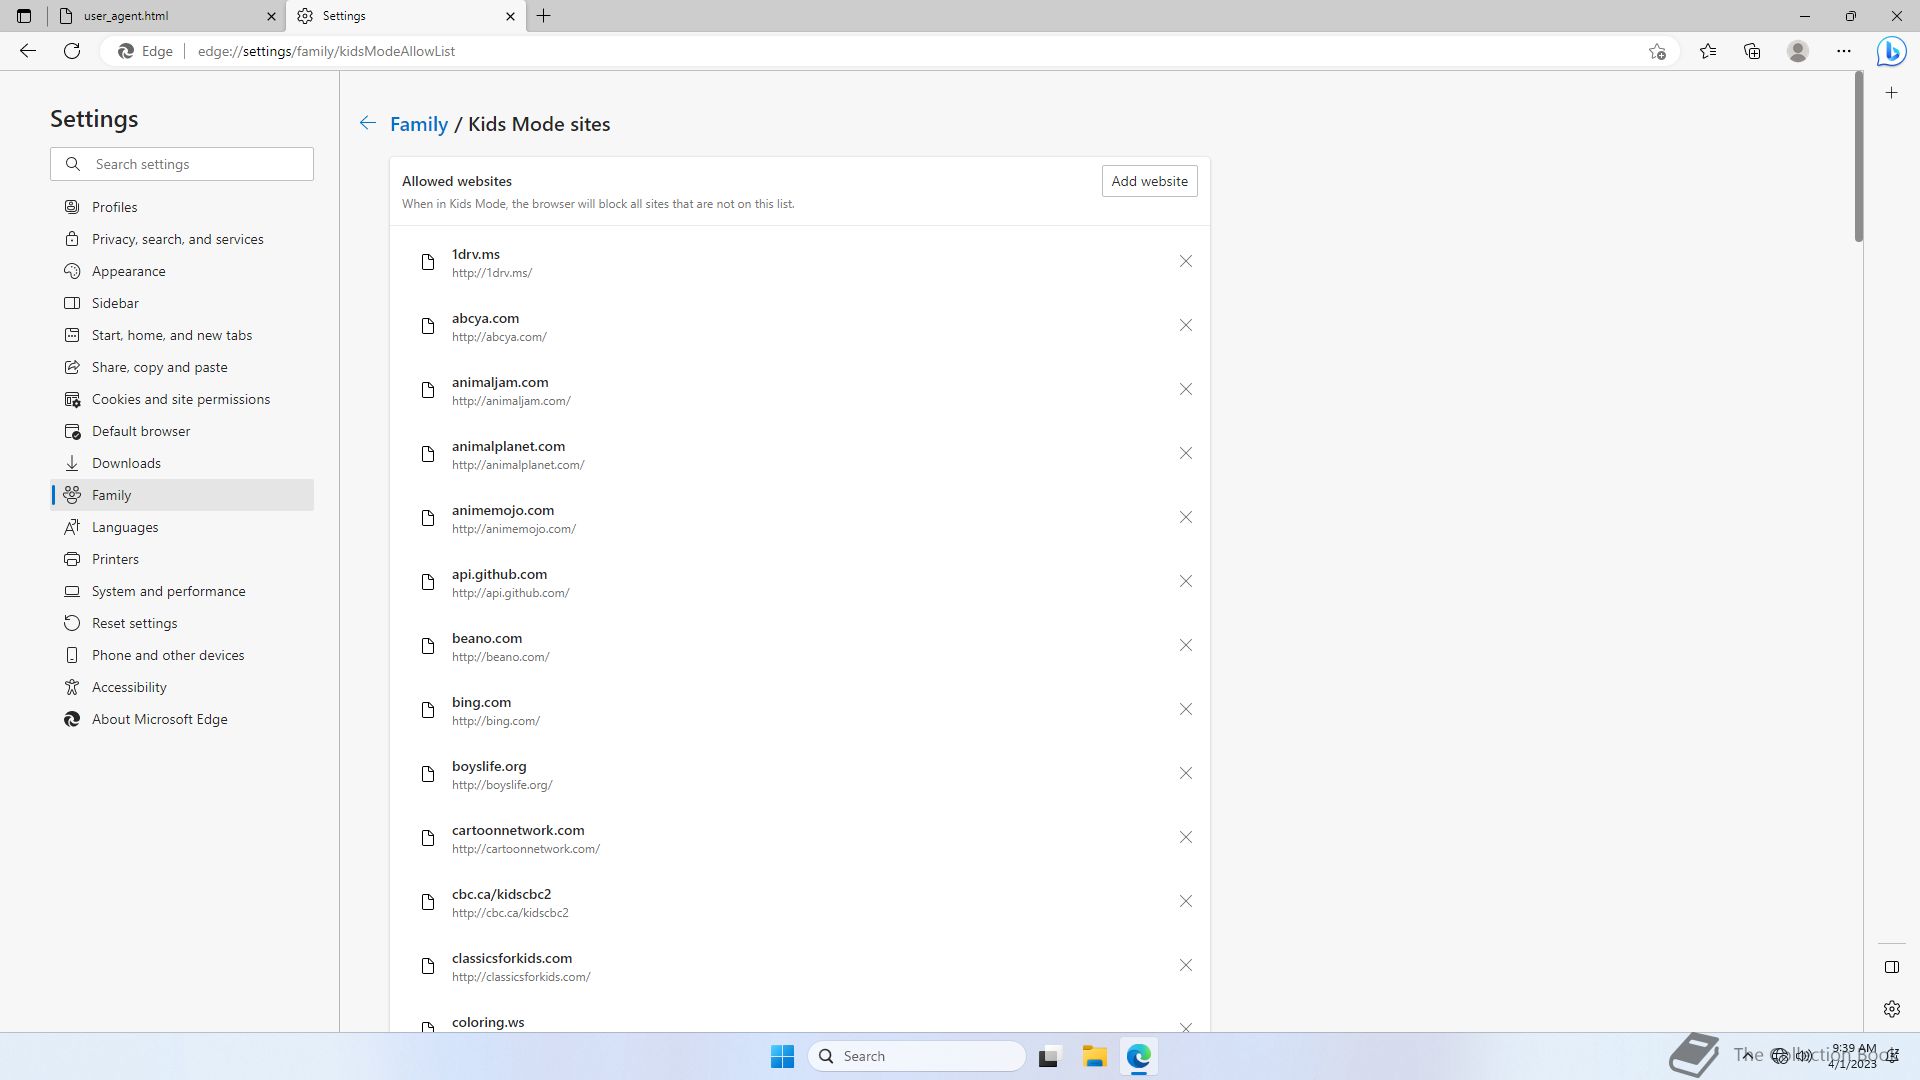Delete api.github.com from allowed websites
This screenshot has width=1920, height=1080.
1185,581
